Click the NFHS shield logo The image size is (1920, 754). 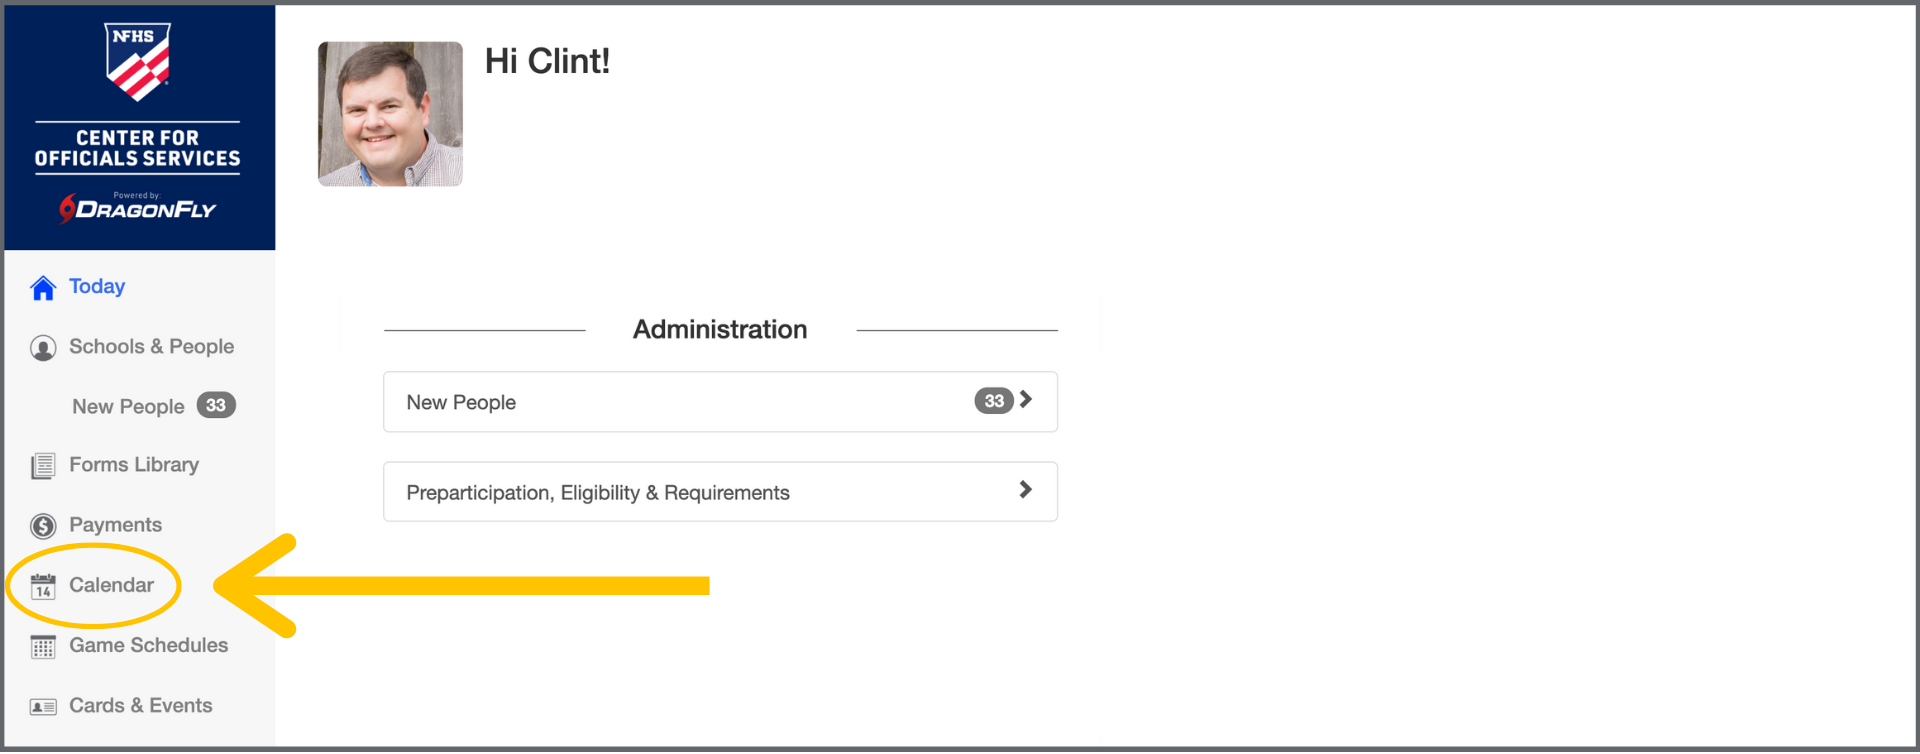(138, 62)
